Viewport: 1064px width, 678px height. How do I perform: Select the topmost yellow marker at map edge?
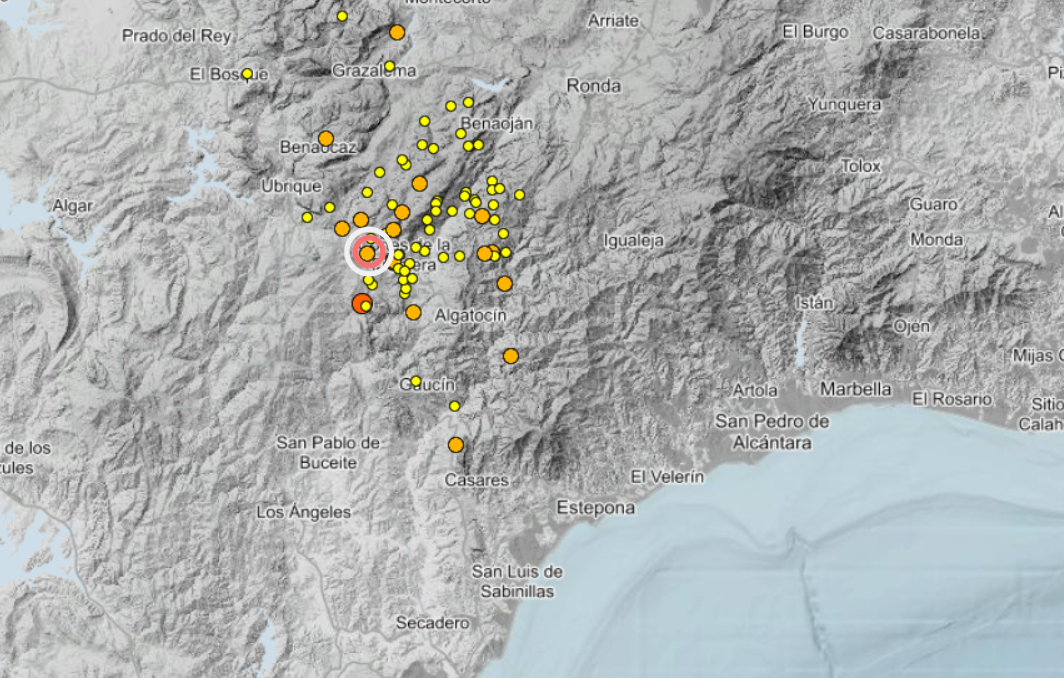click(342, 16)
